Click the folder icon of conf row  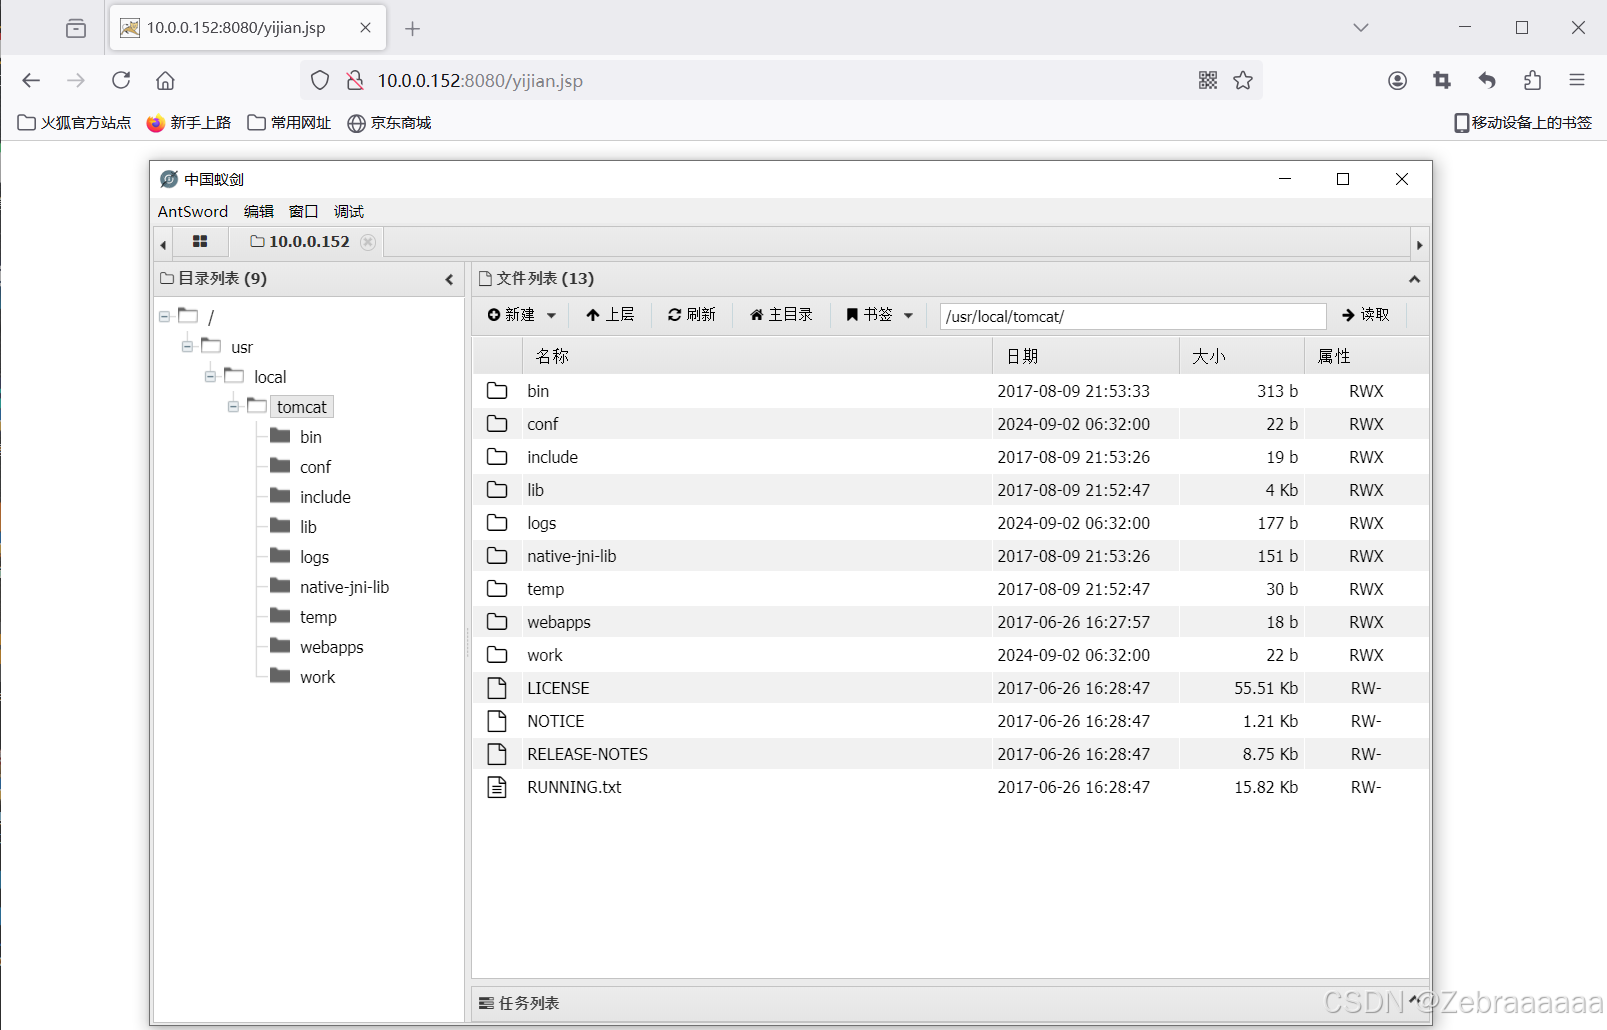coord(497,424)
